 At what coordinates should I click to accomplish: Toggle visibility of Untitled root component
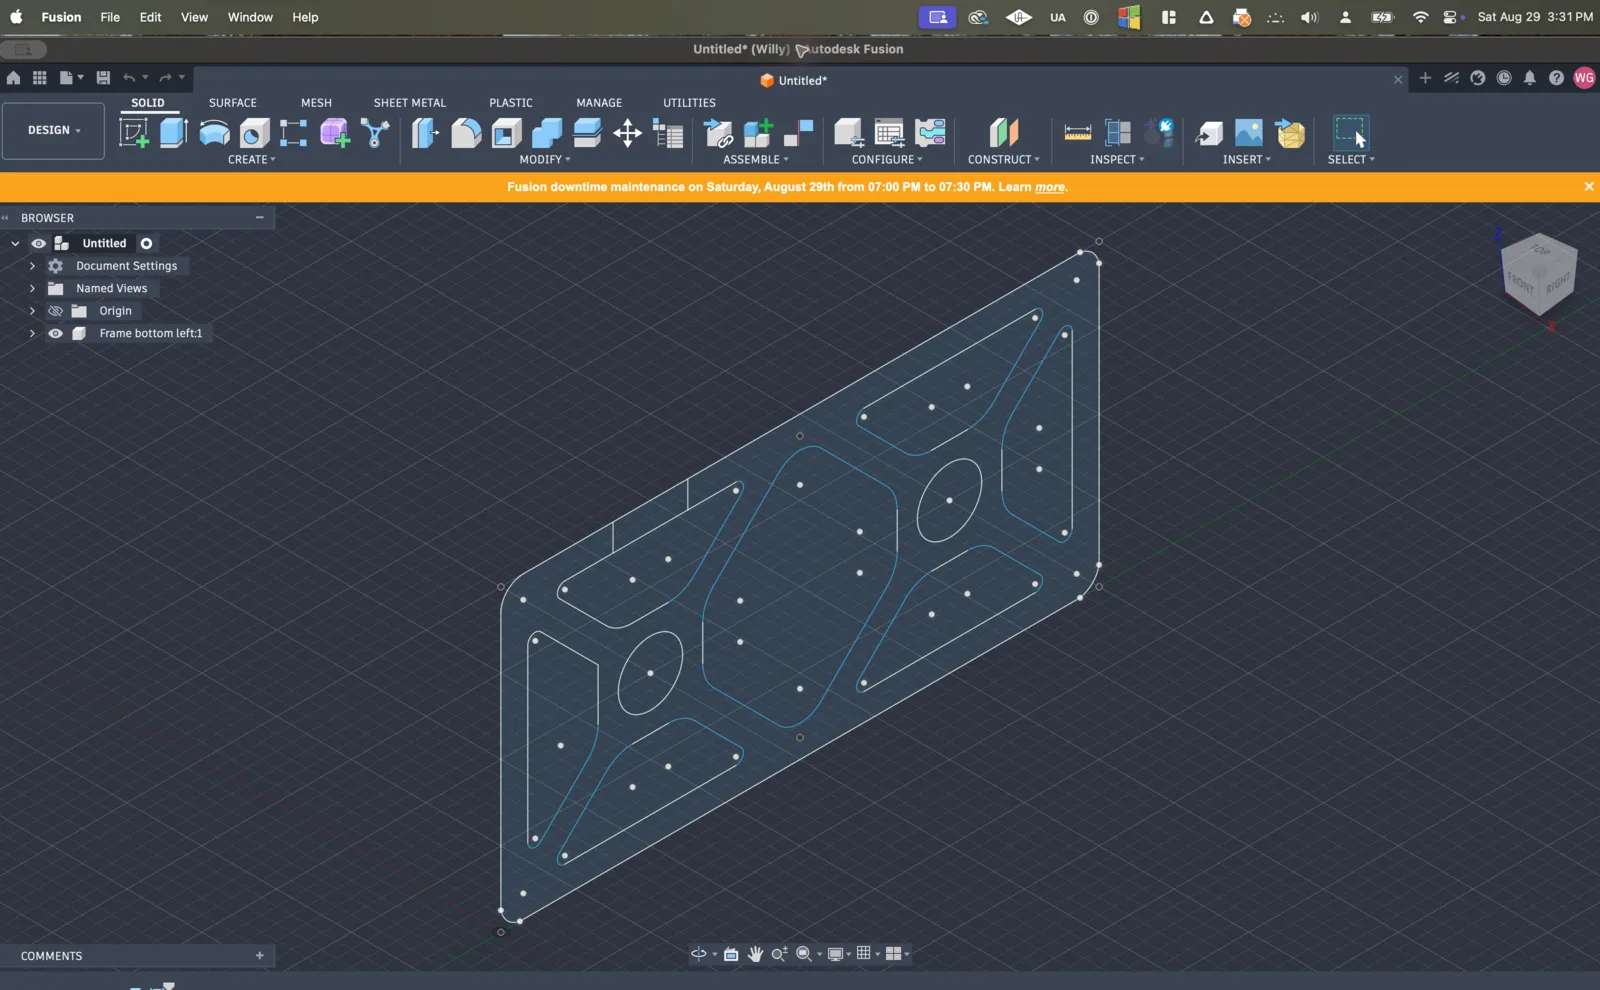click(39, 243)
